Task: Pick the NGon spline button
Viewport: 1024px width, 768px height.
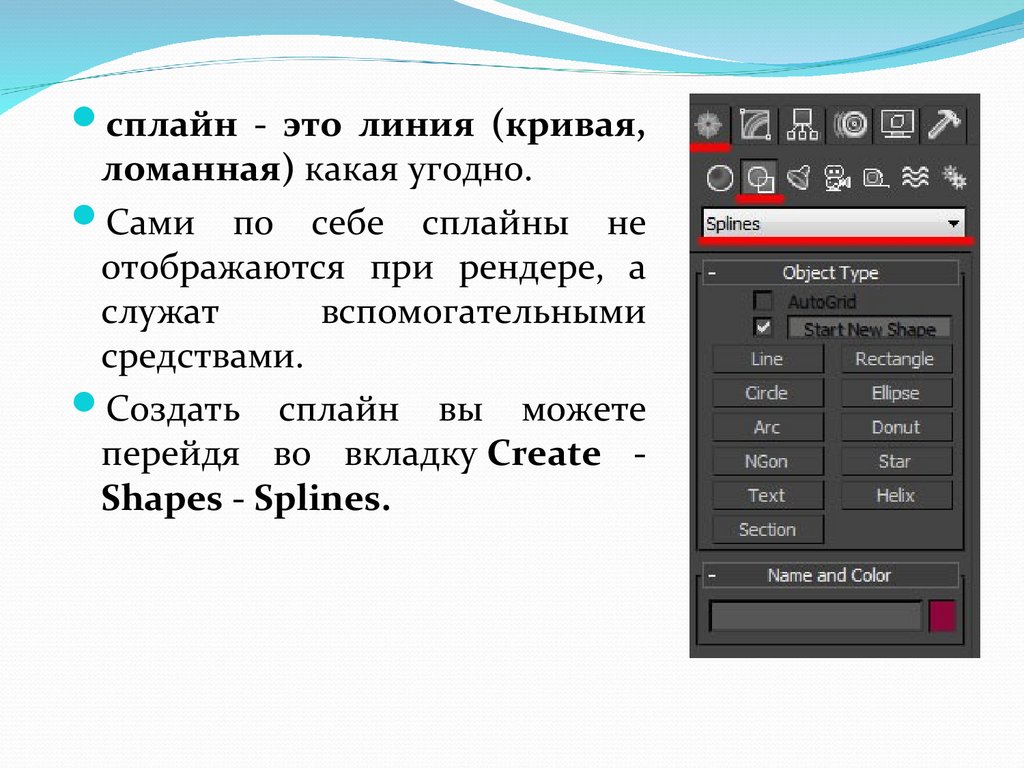Action: tap(767, 461)
